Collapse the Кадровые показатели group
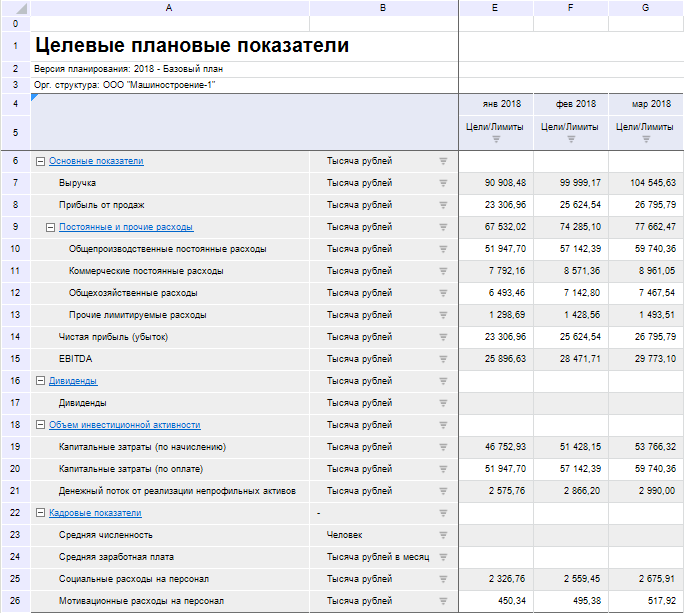The image size is (684, 613). pos(40,513)
